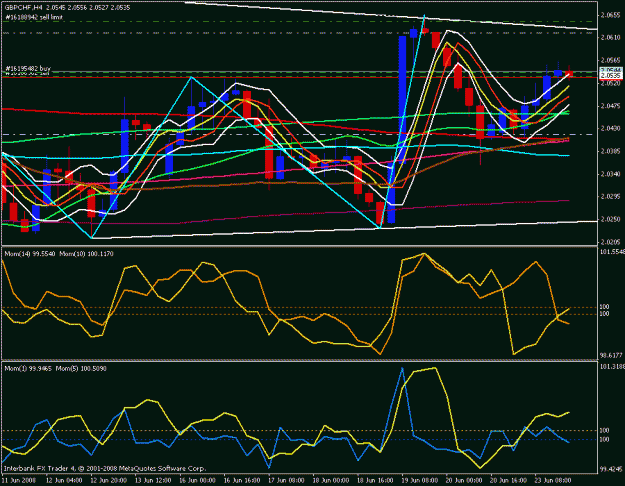Select the #16195482 buy order label

tap(28, 69)
